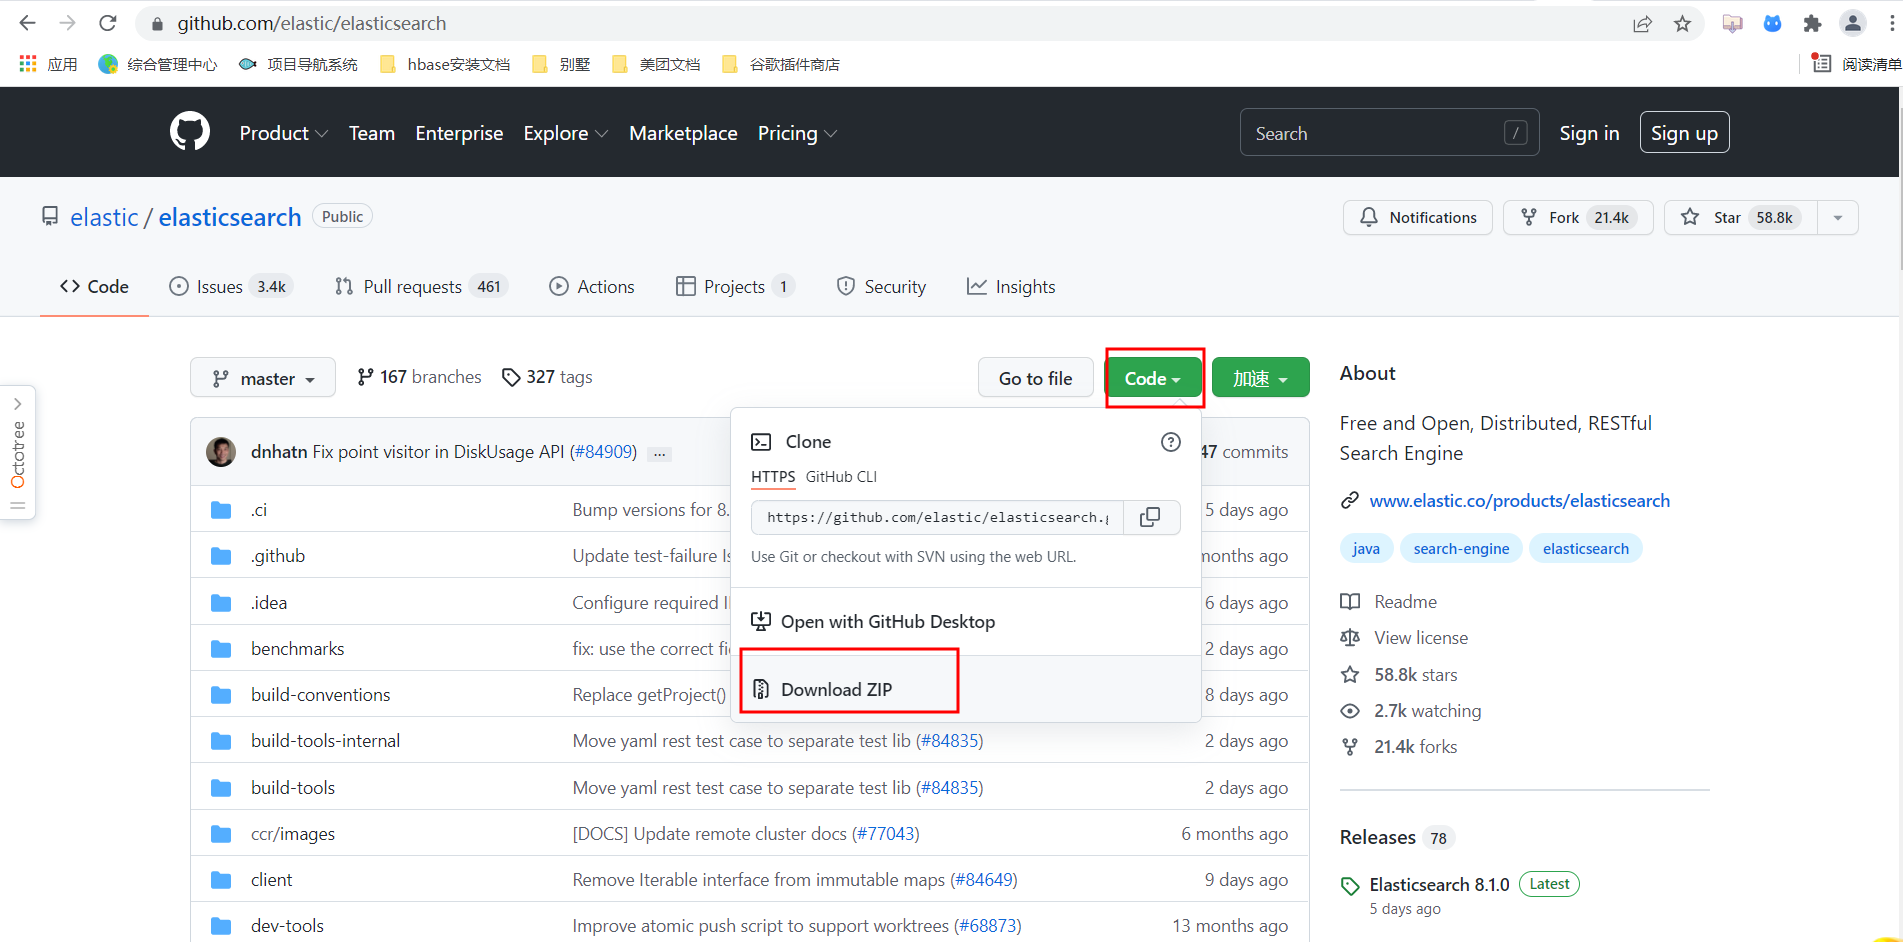View the 167 branches link
Viewport: 1903px width, 942px height.
point(419,377)
